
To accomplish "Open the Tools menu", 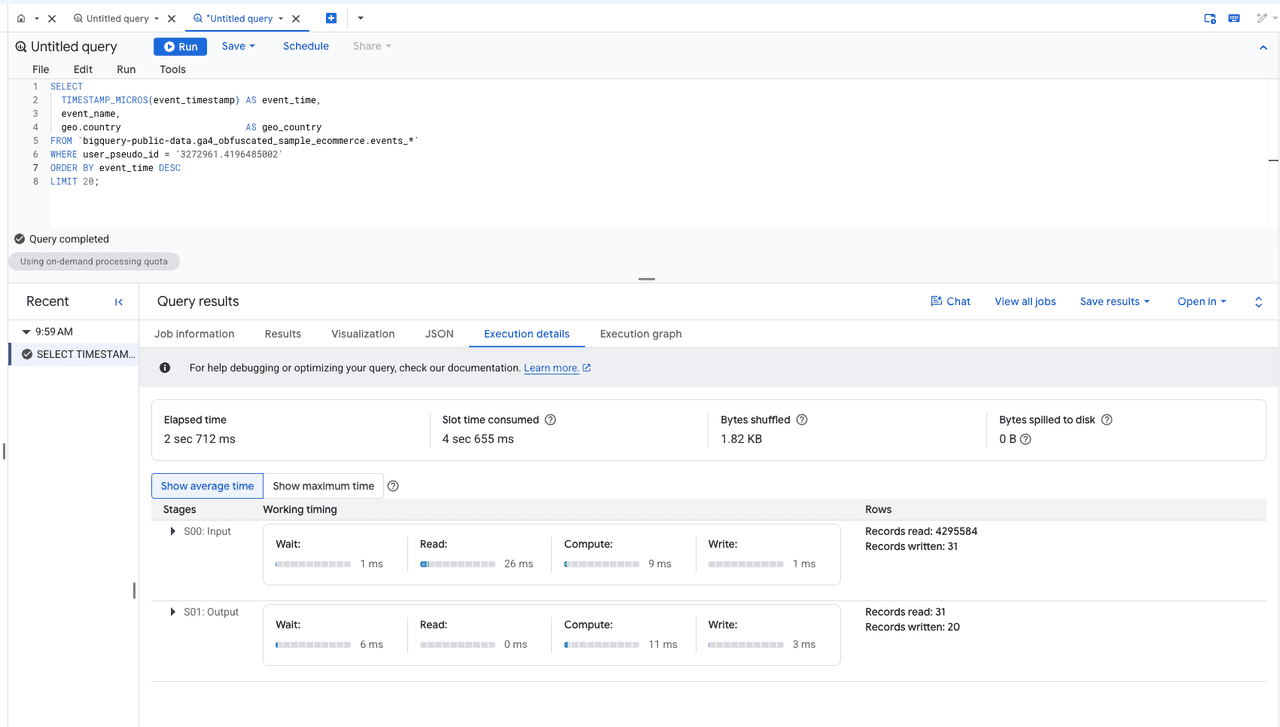I will 173,69.
